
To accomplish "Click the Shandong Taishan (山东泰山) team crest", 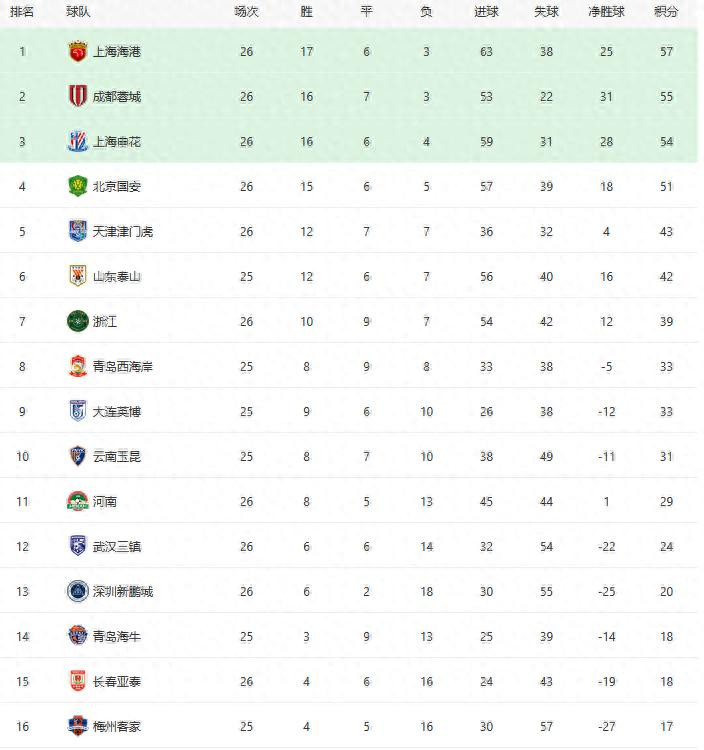I will tap(78, 277).
